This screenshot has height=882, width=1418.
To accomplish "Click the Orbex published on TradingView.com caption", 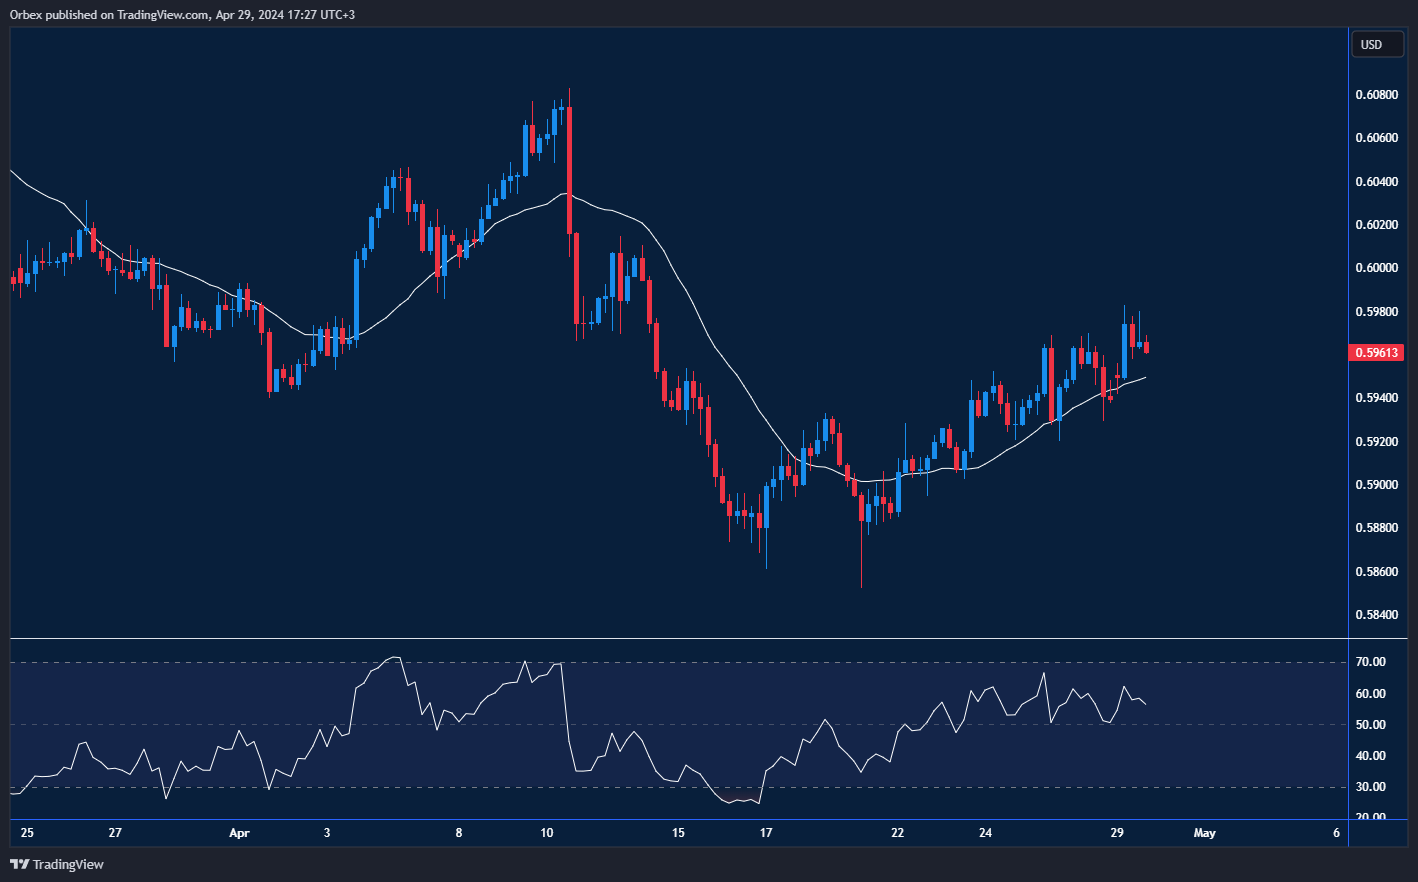I will pyautogui.click(x=182, y=14).
